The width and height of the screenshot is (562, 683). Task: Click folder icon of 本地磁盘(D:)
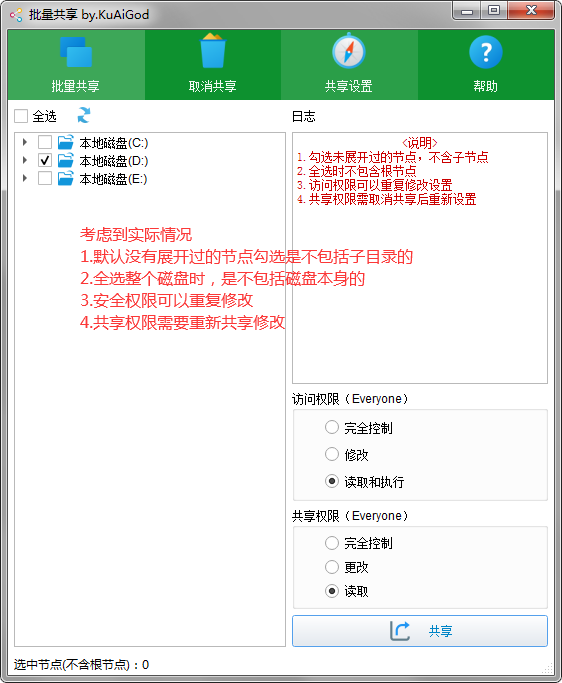pyautogui.click(x=66, y=160)
